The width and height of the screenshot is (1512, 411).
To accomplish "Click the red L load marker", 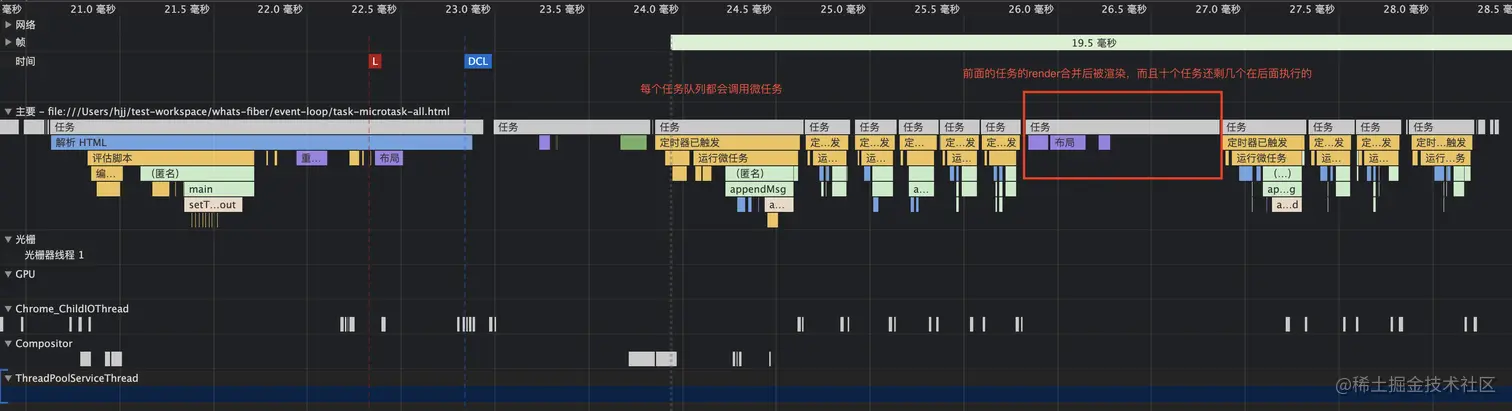I will 375,61.
